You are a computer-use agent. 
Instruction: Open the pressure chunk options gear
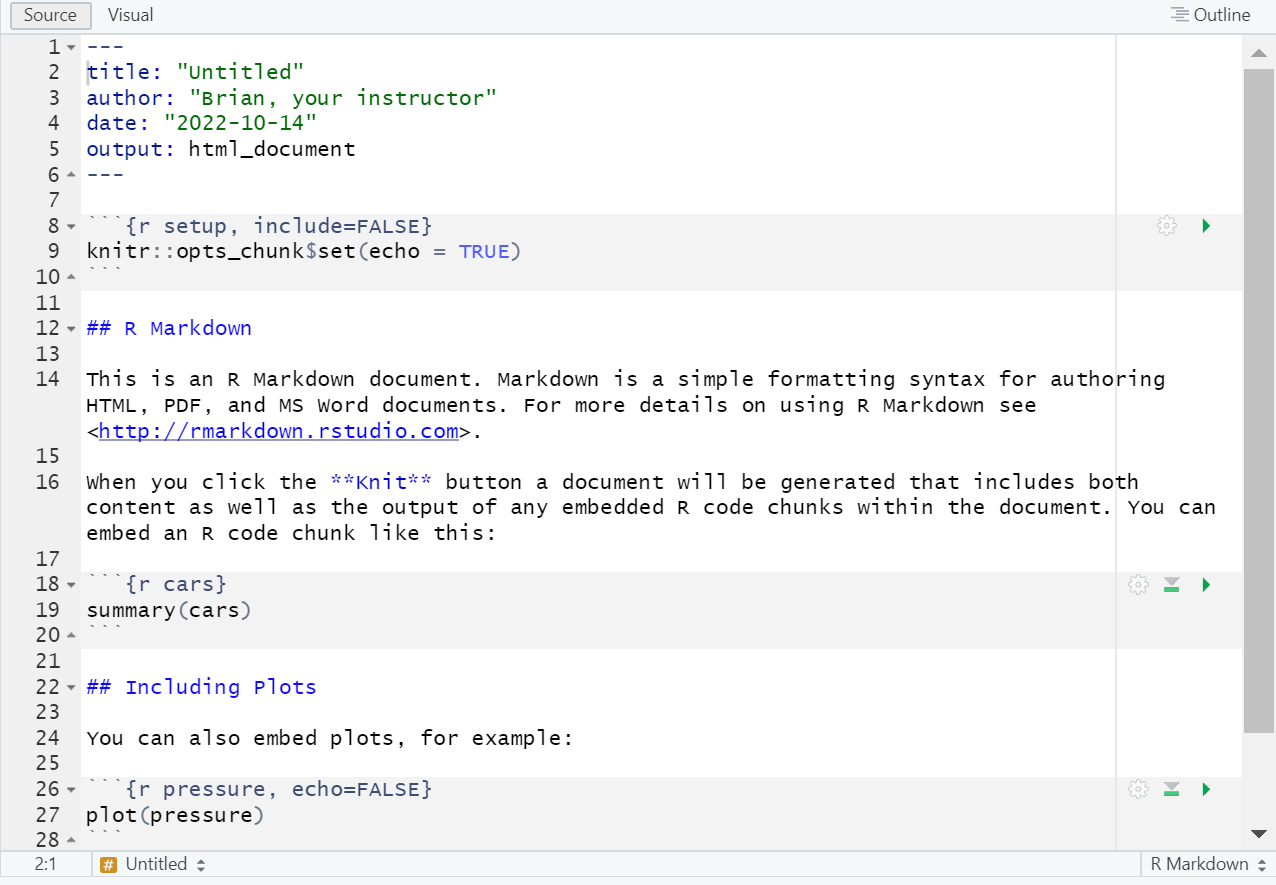click(1138, 789)
